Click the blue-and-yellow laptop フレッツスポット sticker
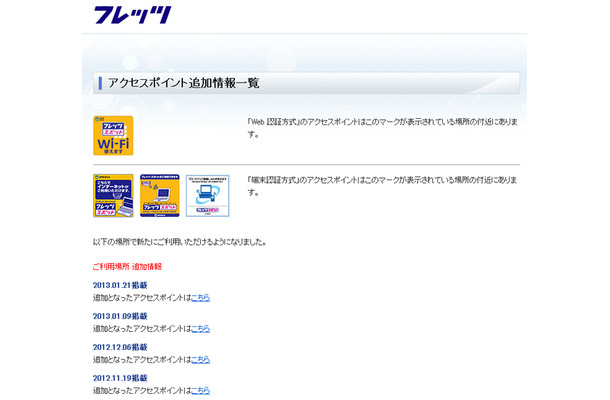610x400 pixels. click(113, 195)
